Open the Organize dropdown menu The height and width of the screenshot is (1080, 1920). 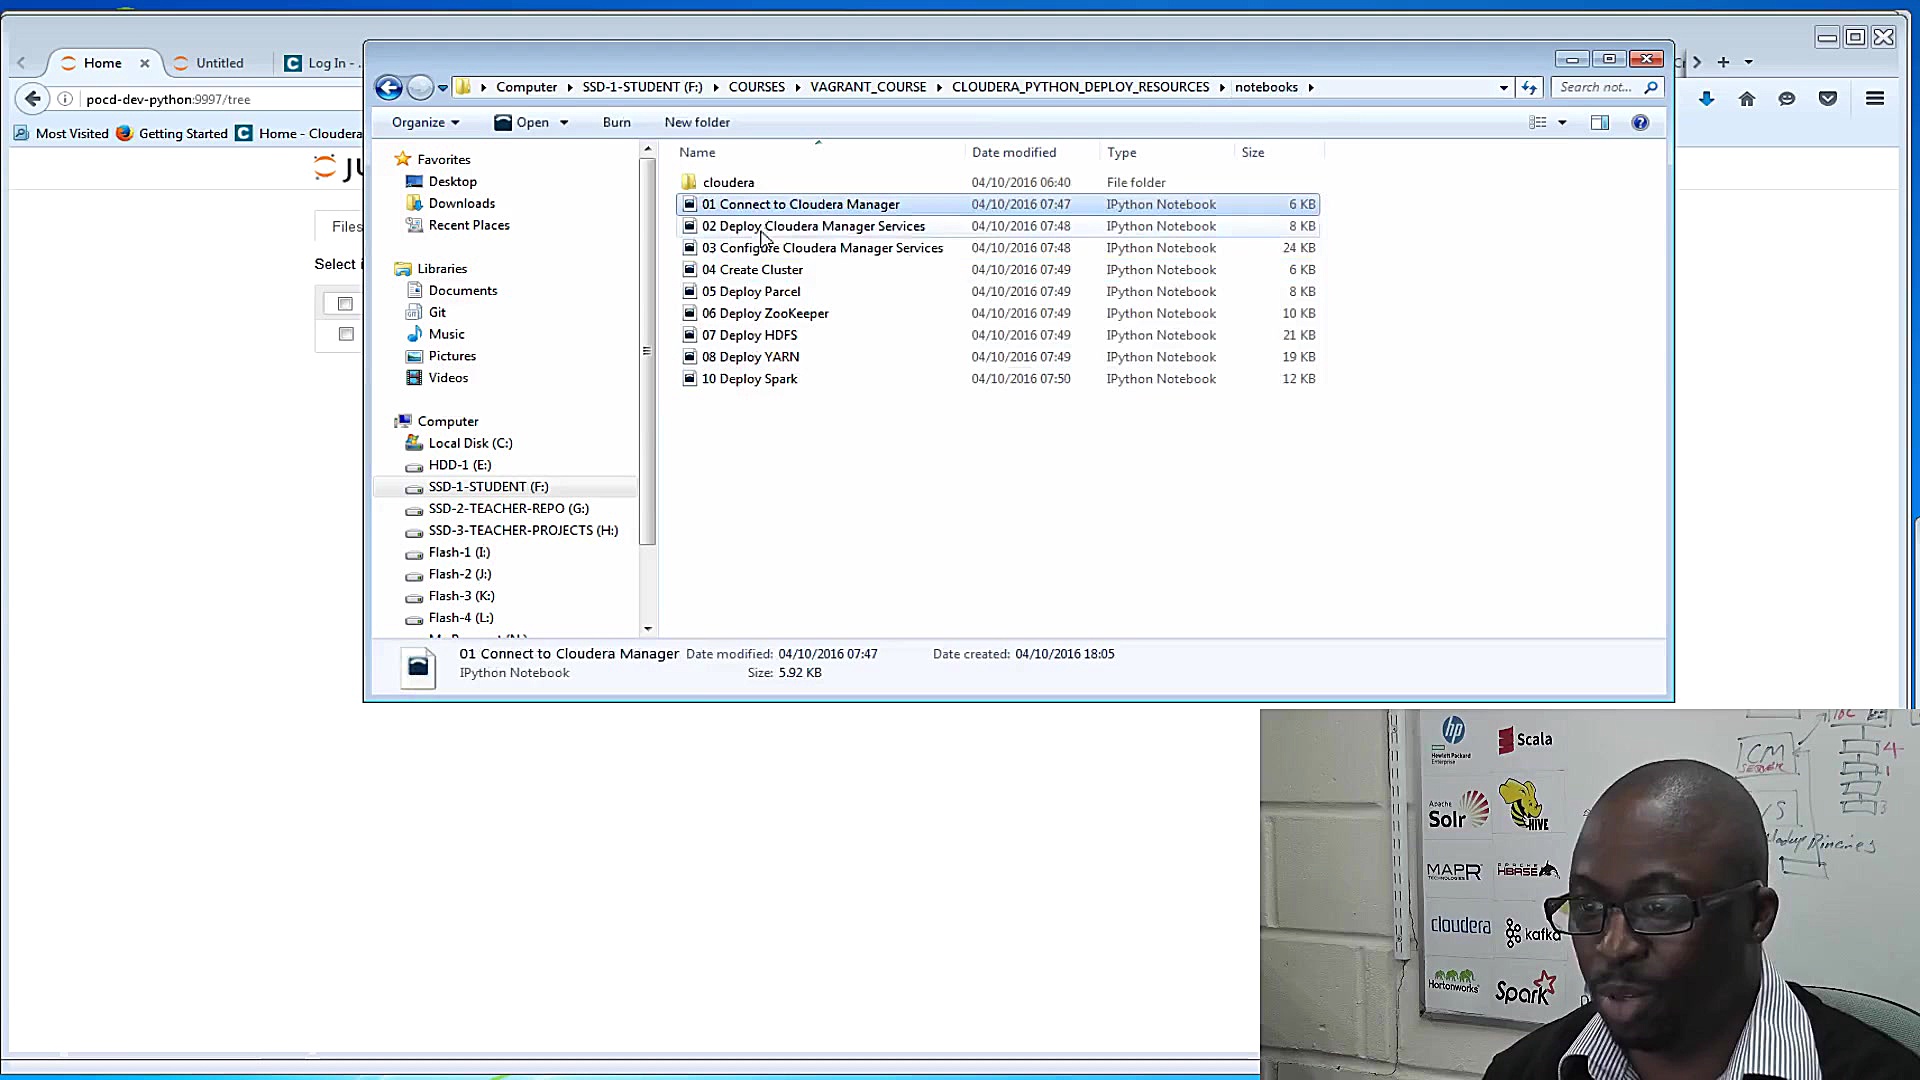[x=426, y=123]
